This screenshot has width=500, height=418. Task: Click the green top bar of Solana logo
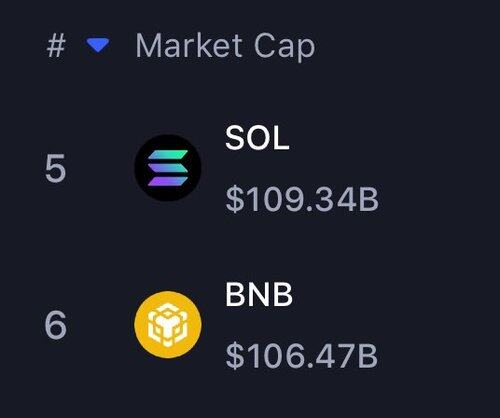pyautogui.click(x=168, y=155)
